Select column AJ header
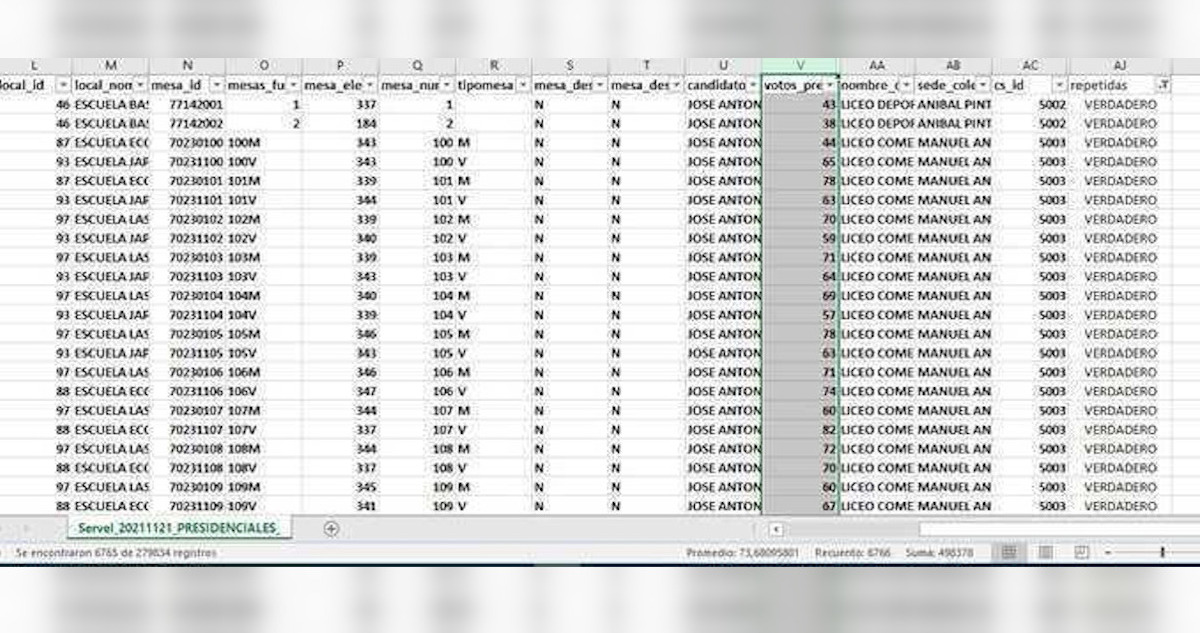Image resolution: width=1200 pixels, height=633 pixels. pos(1120,66)
